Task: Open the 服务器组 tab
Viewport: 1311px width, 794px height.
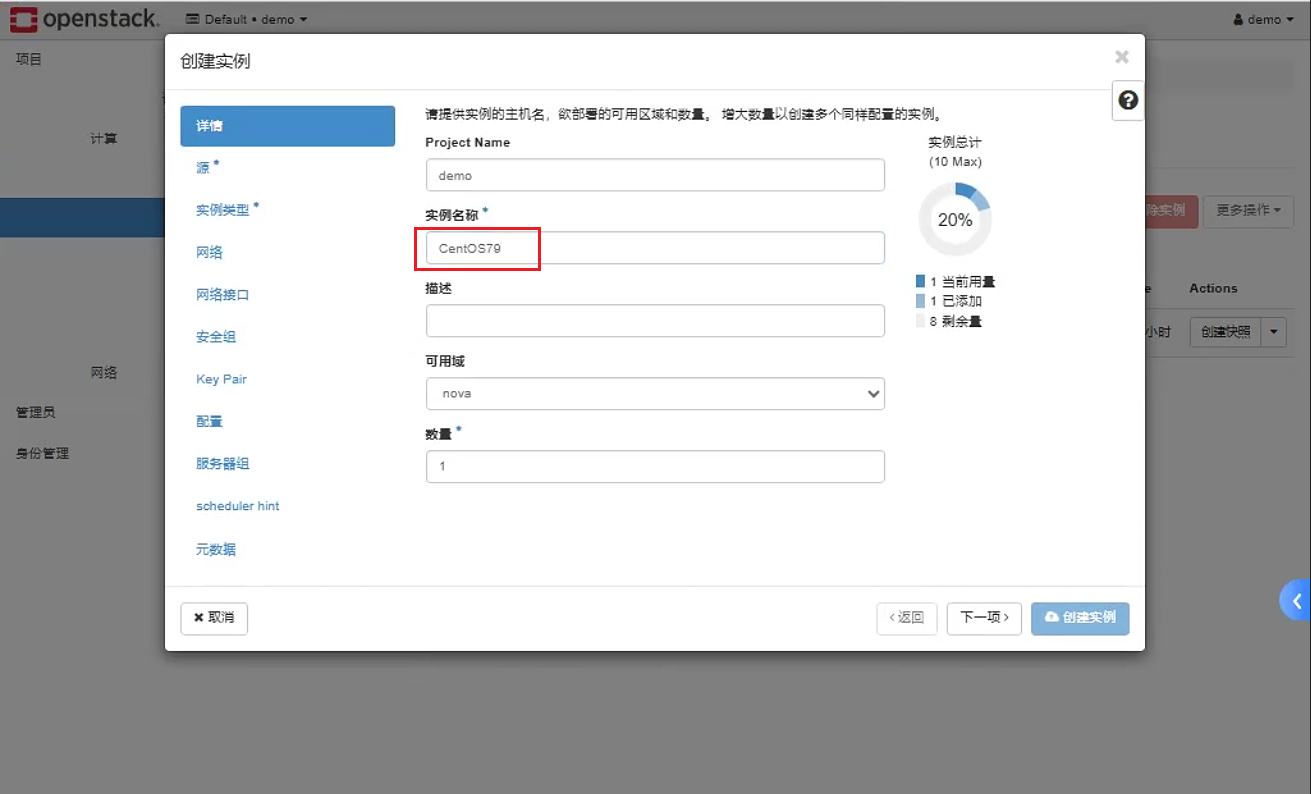Action: point(223,464)
